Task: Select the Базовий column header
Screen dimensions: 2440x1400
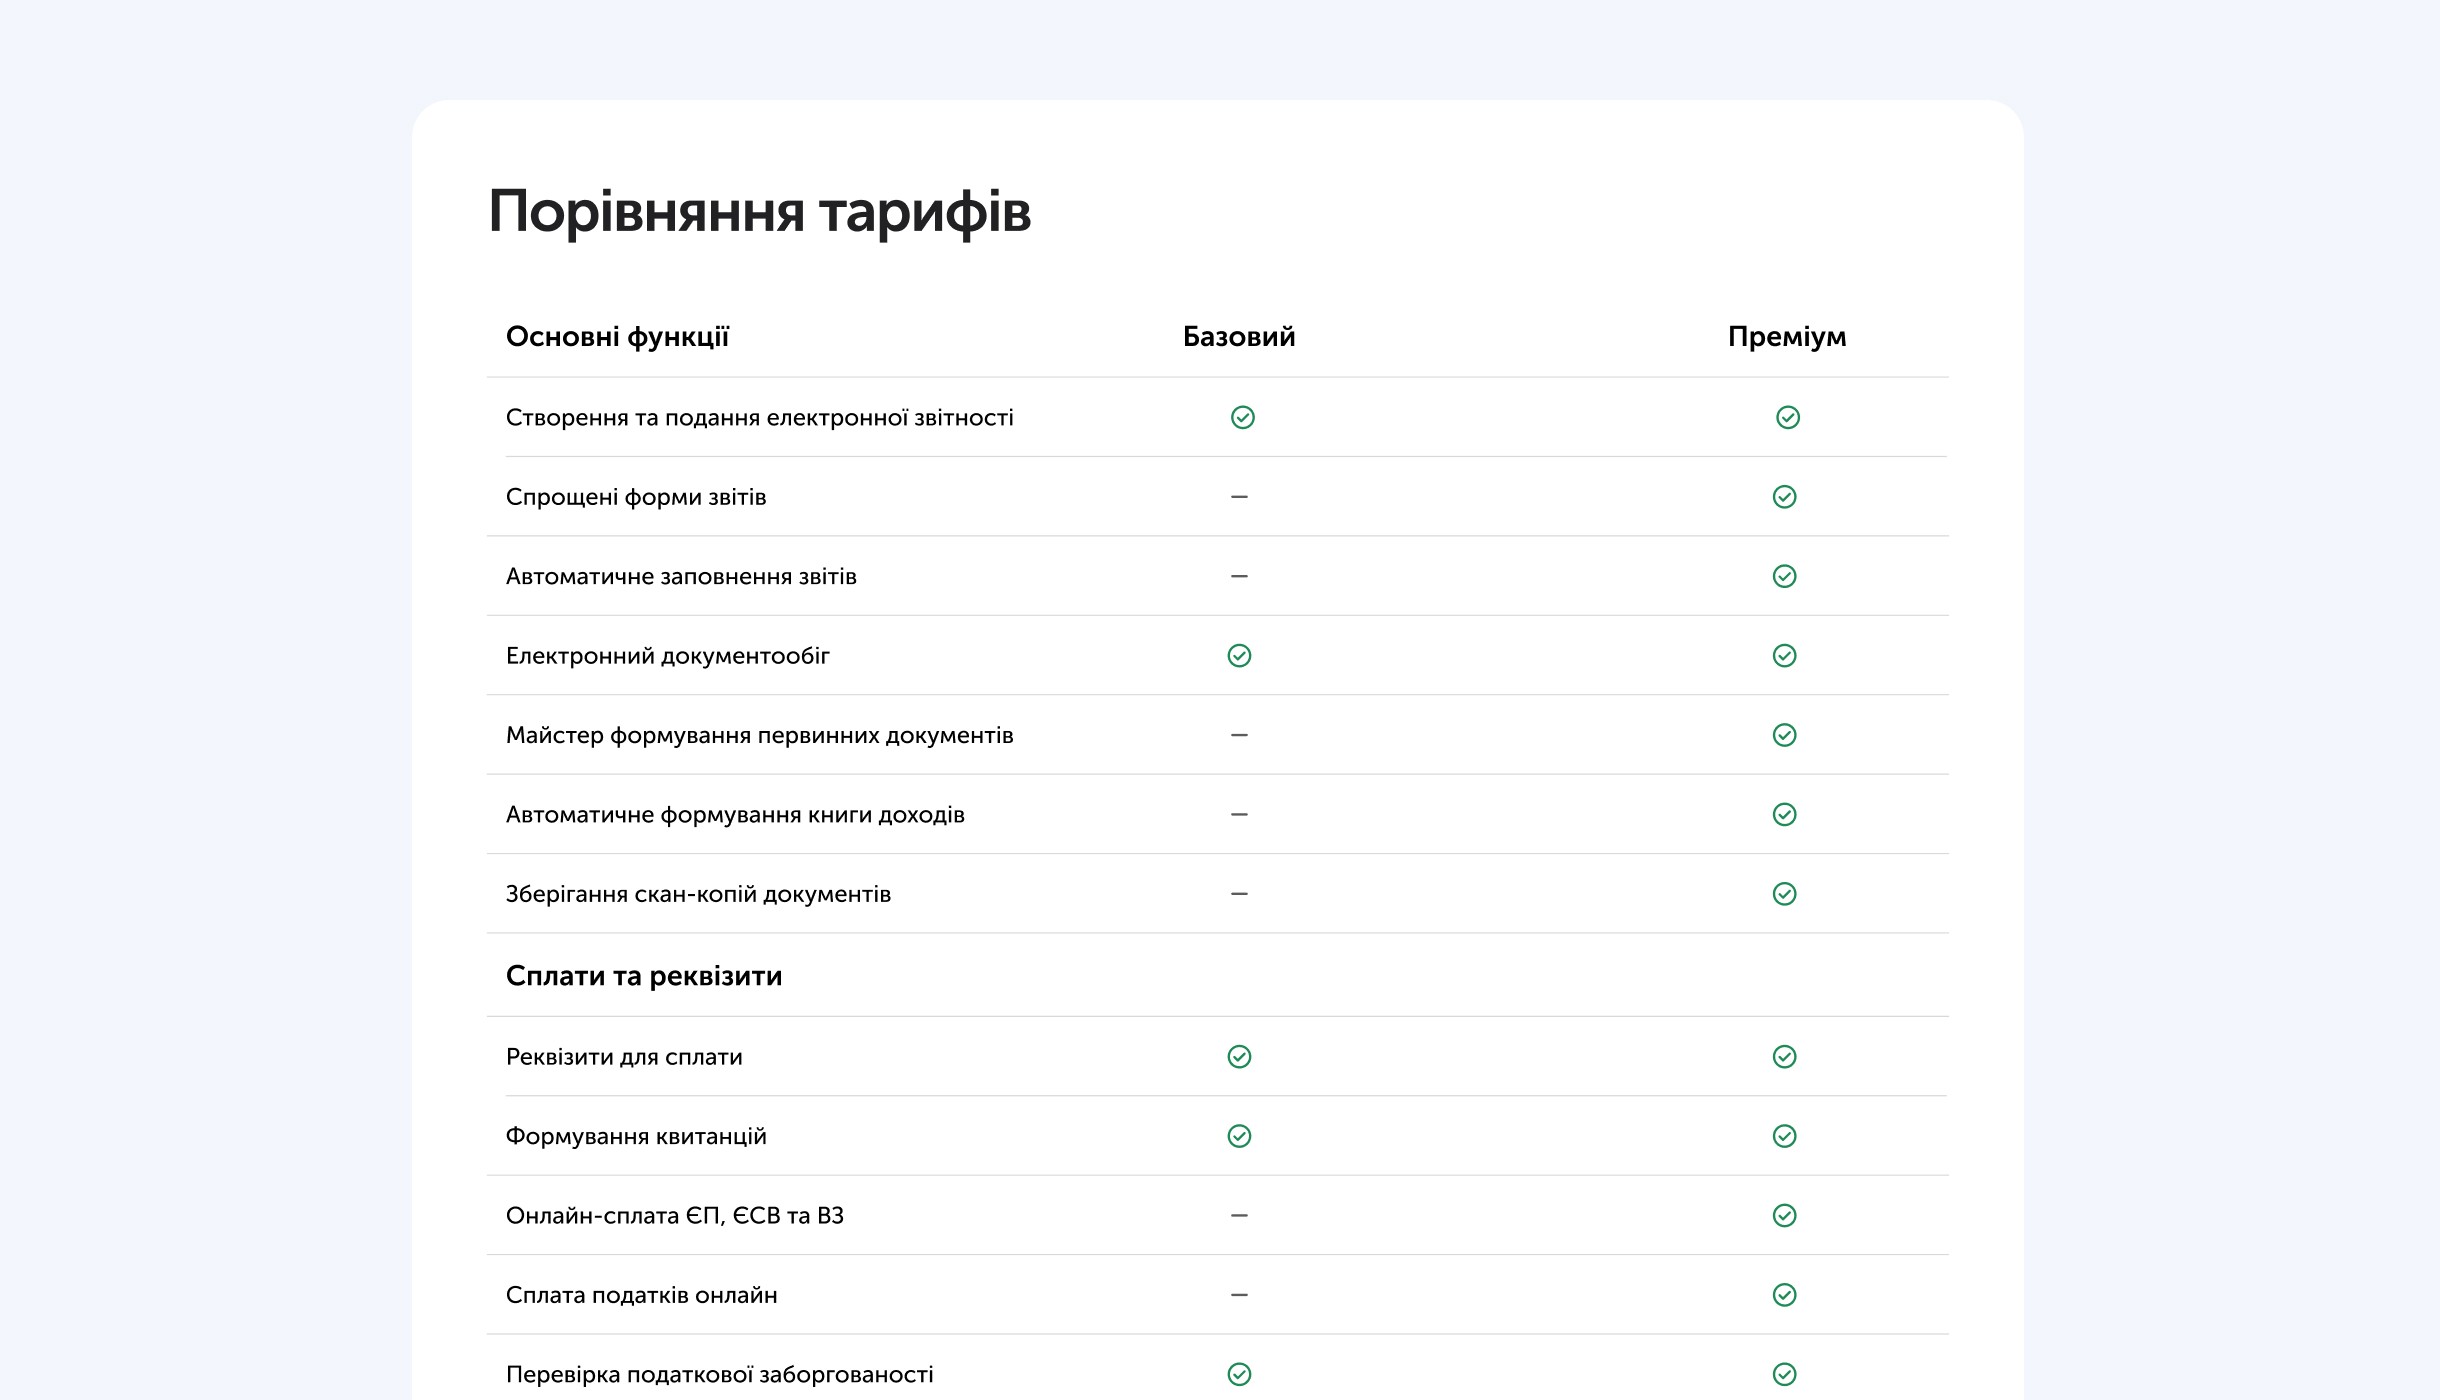Action: click(1239, 337)
